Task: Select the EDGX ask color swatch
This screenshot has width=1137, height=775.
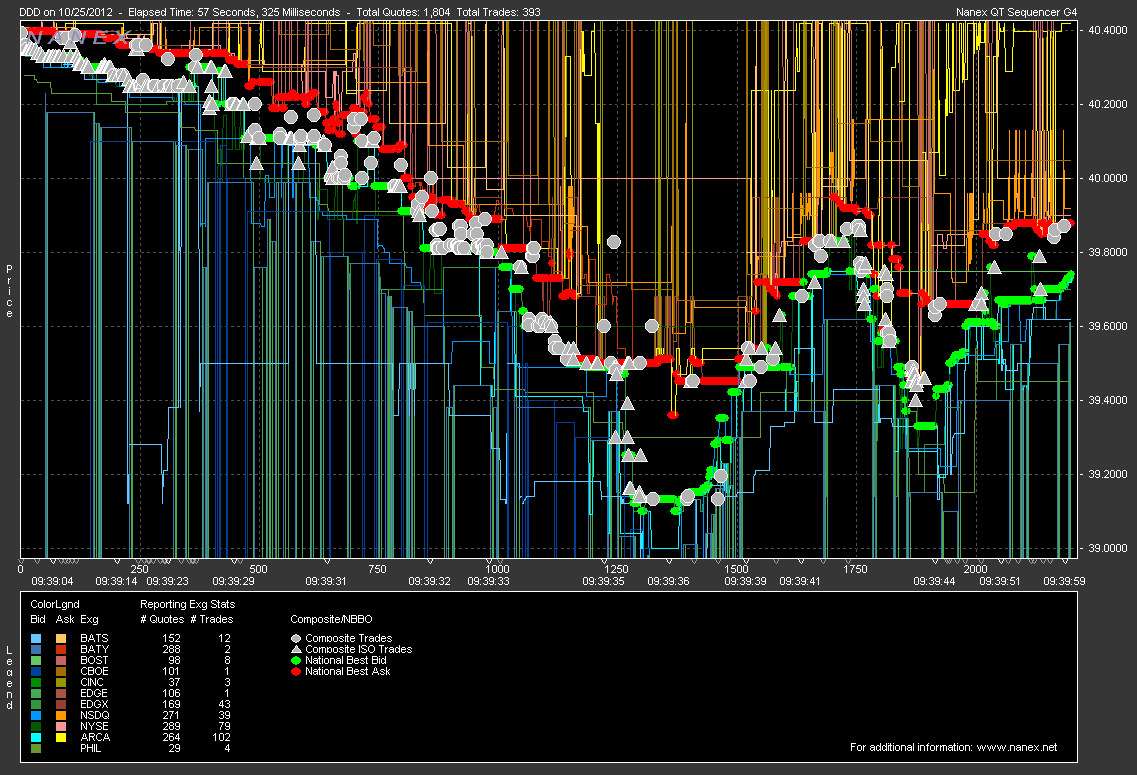Action: click(x=61, y=705)
